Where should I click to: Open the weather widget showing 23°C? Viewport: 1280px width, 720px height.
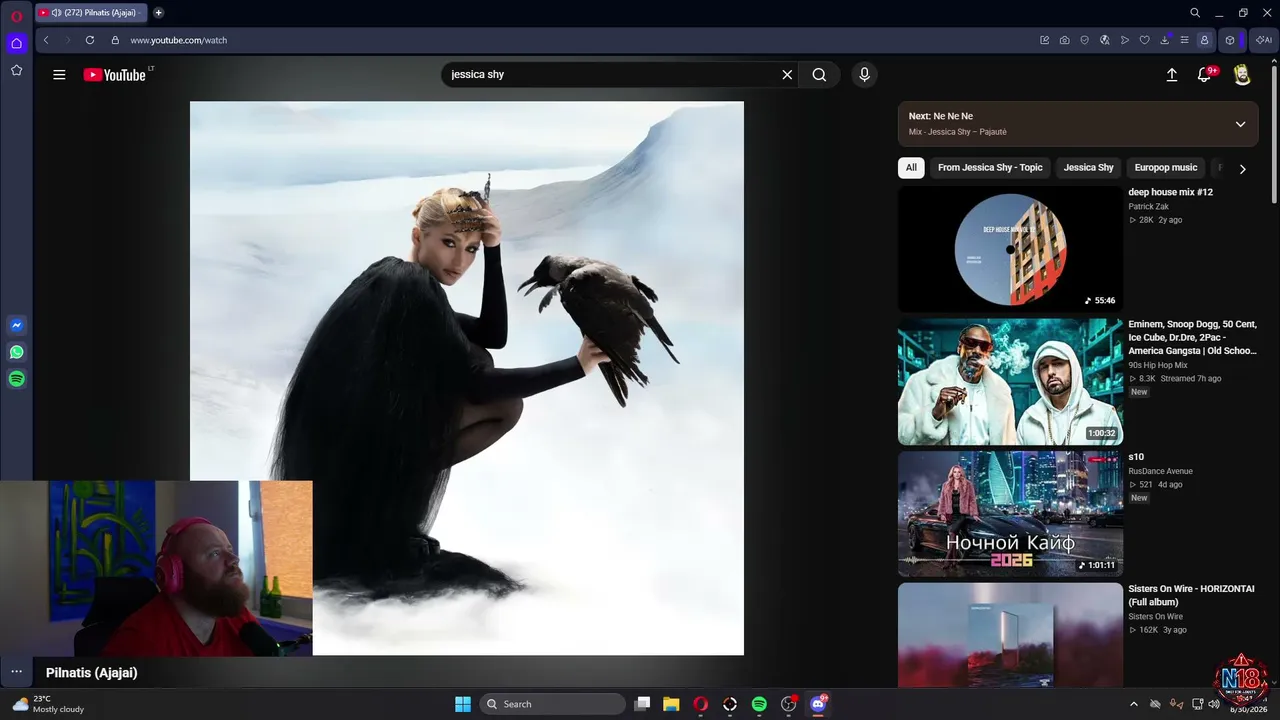(x=48, y=704)
